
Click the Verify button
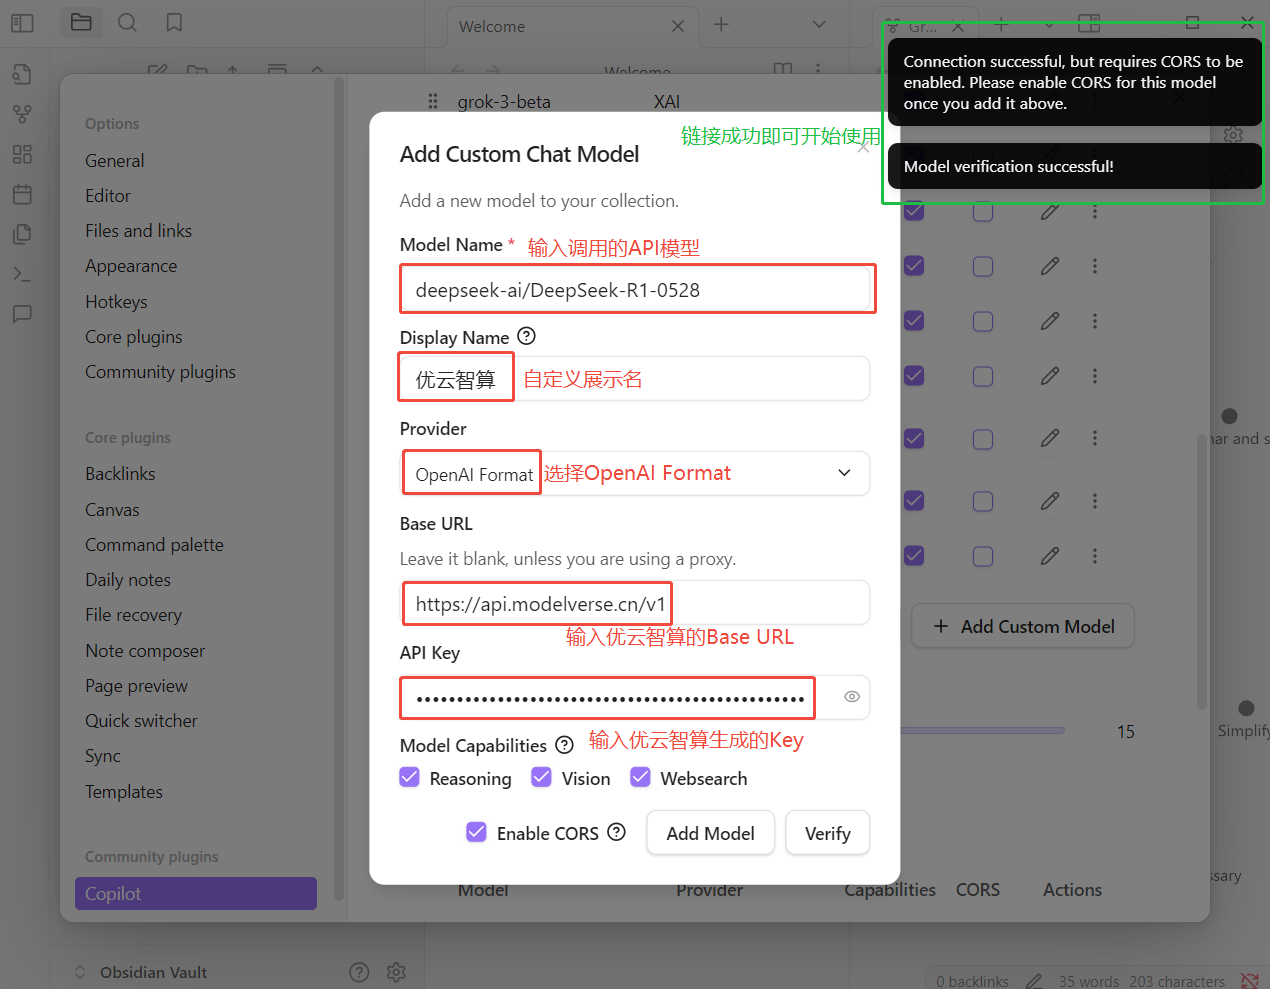point(827,833)
